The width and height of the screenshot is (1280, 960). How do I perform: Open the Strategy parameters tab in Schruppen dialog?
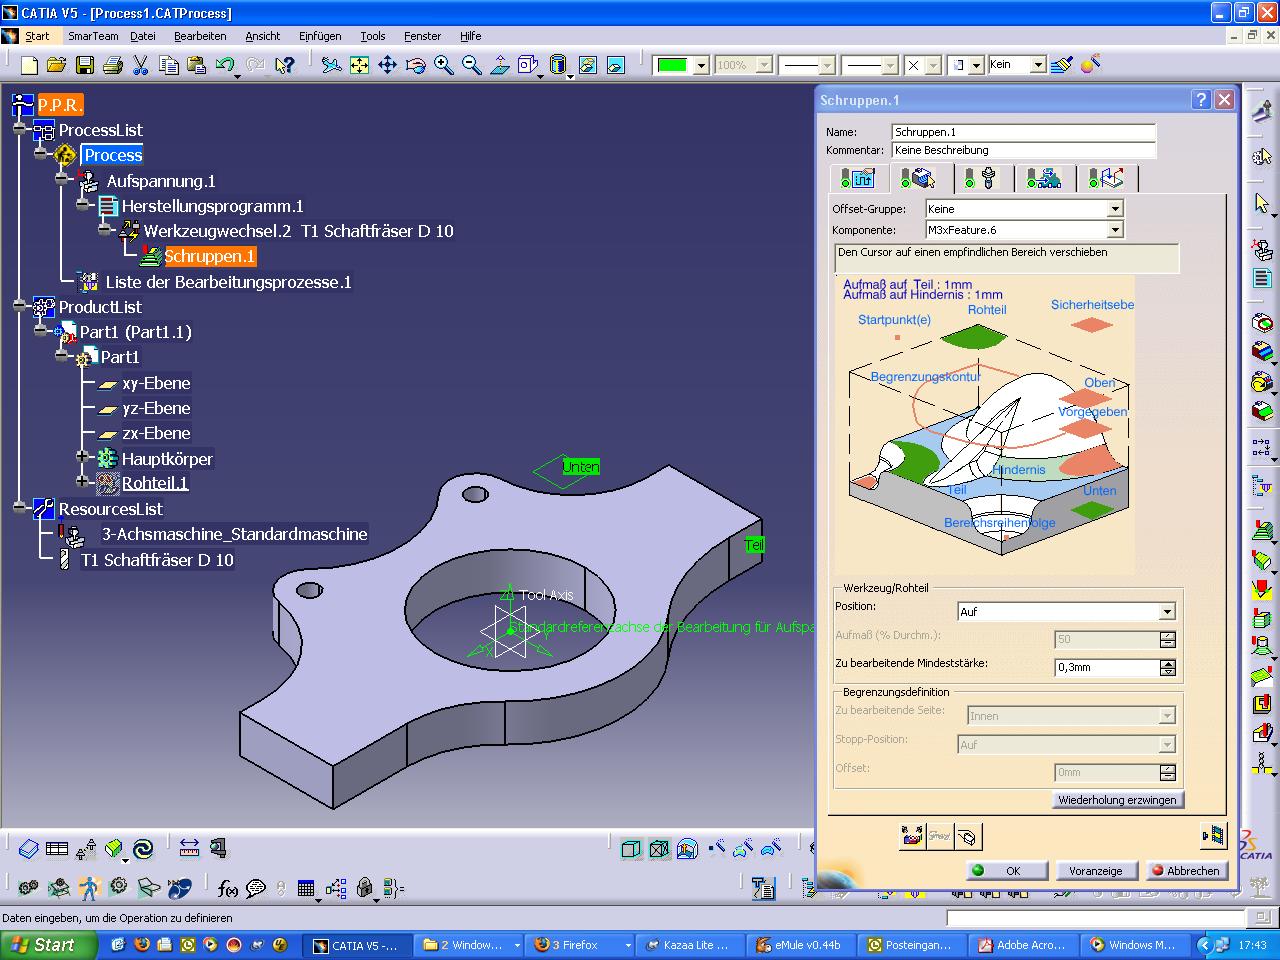[859, 178]
